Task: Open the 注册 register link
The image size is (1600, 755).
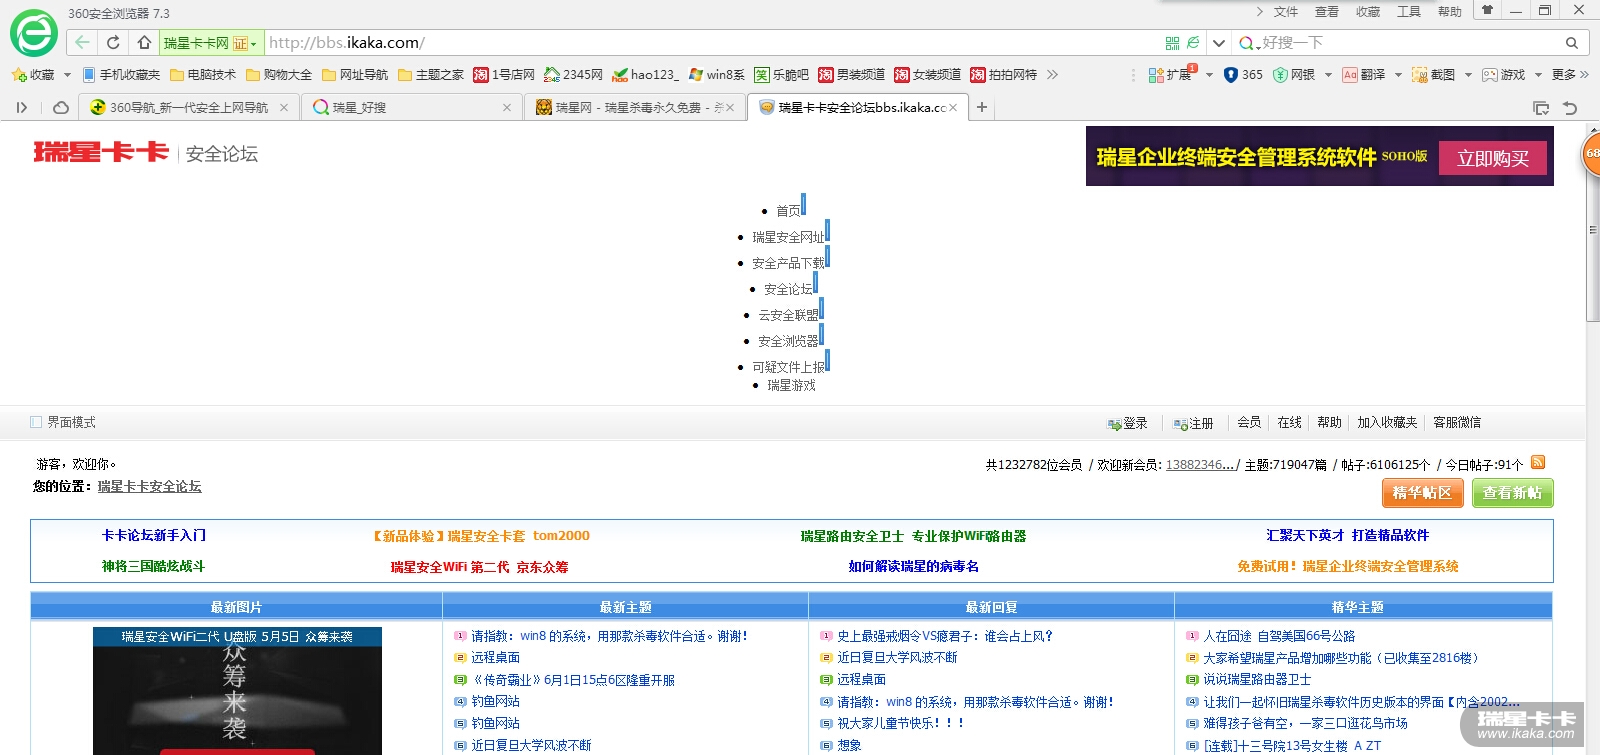Action: click(x=1193, y=423)
